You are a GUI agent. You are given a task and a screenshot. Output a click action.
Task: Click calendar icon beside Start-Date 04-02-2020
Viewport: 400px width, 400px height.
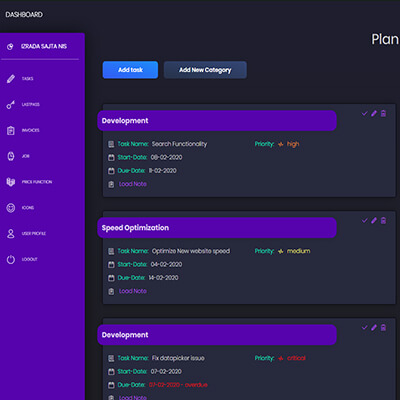[111, 264]
